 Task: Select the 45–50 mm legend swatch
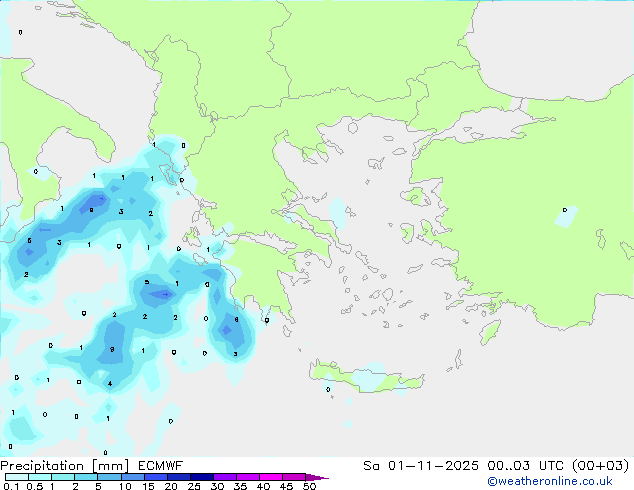pyautogui.click(x=294, y=477)
